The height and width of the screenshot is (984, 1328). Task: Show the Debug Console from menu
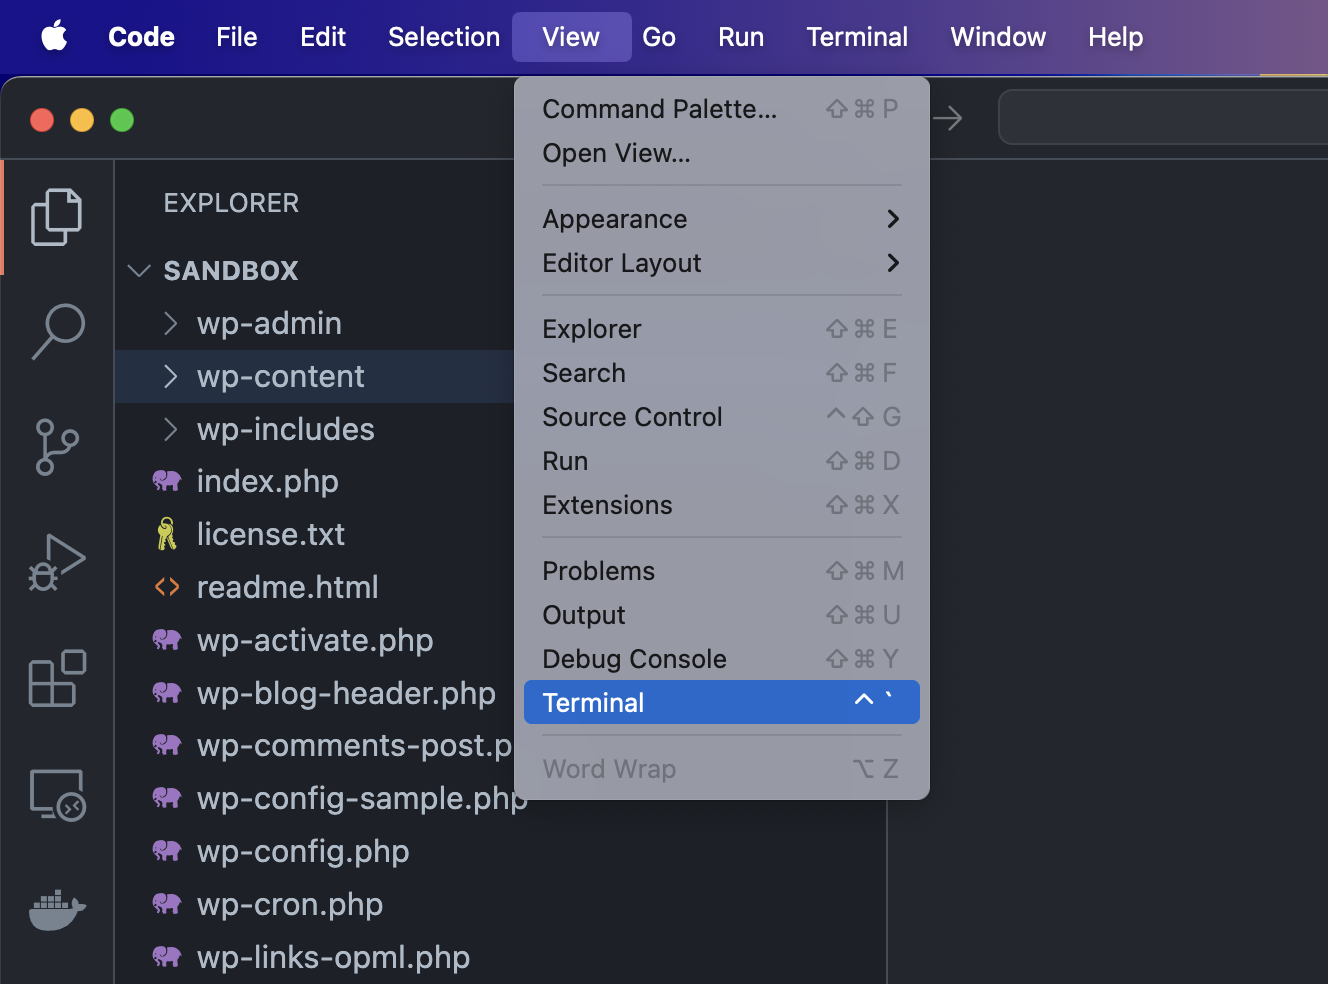721,659
